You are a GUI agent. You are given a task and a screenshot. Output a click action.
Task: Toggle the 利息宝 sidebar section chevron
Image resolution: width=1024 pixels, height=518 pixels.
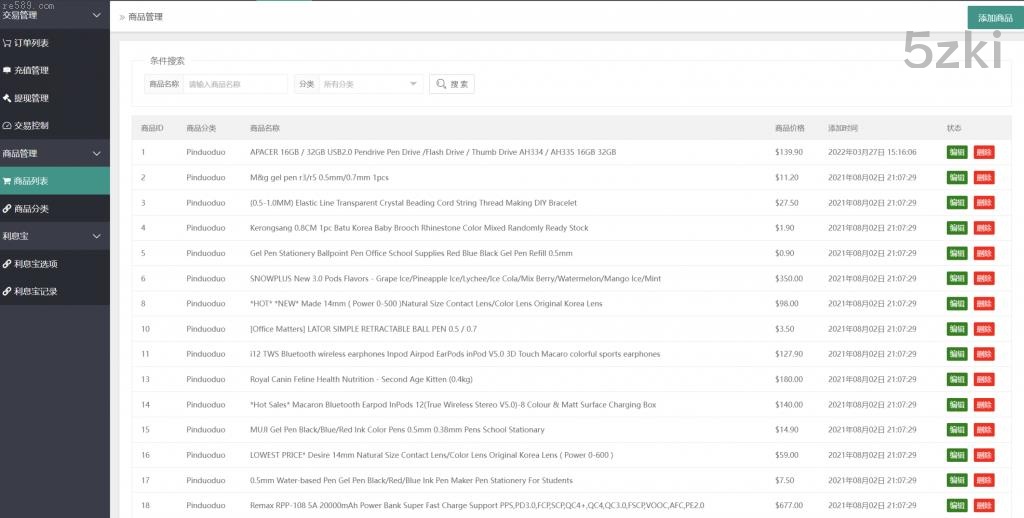(96, 236)
